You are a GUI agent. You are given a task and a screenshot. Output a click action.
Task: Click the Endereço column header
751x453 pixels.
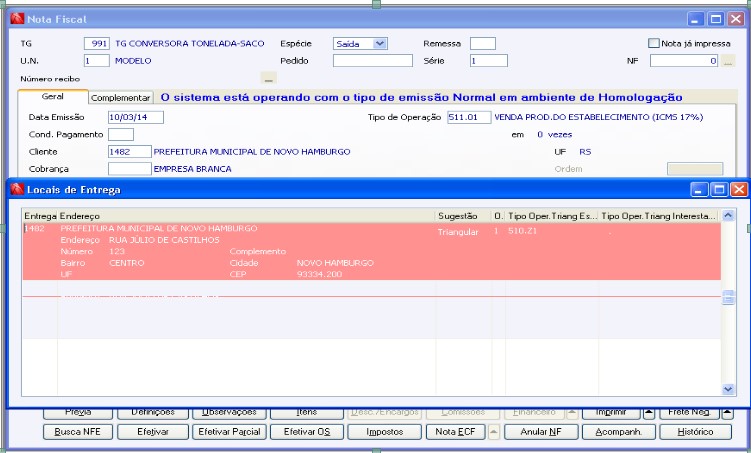click(247, 216)
